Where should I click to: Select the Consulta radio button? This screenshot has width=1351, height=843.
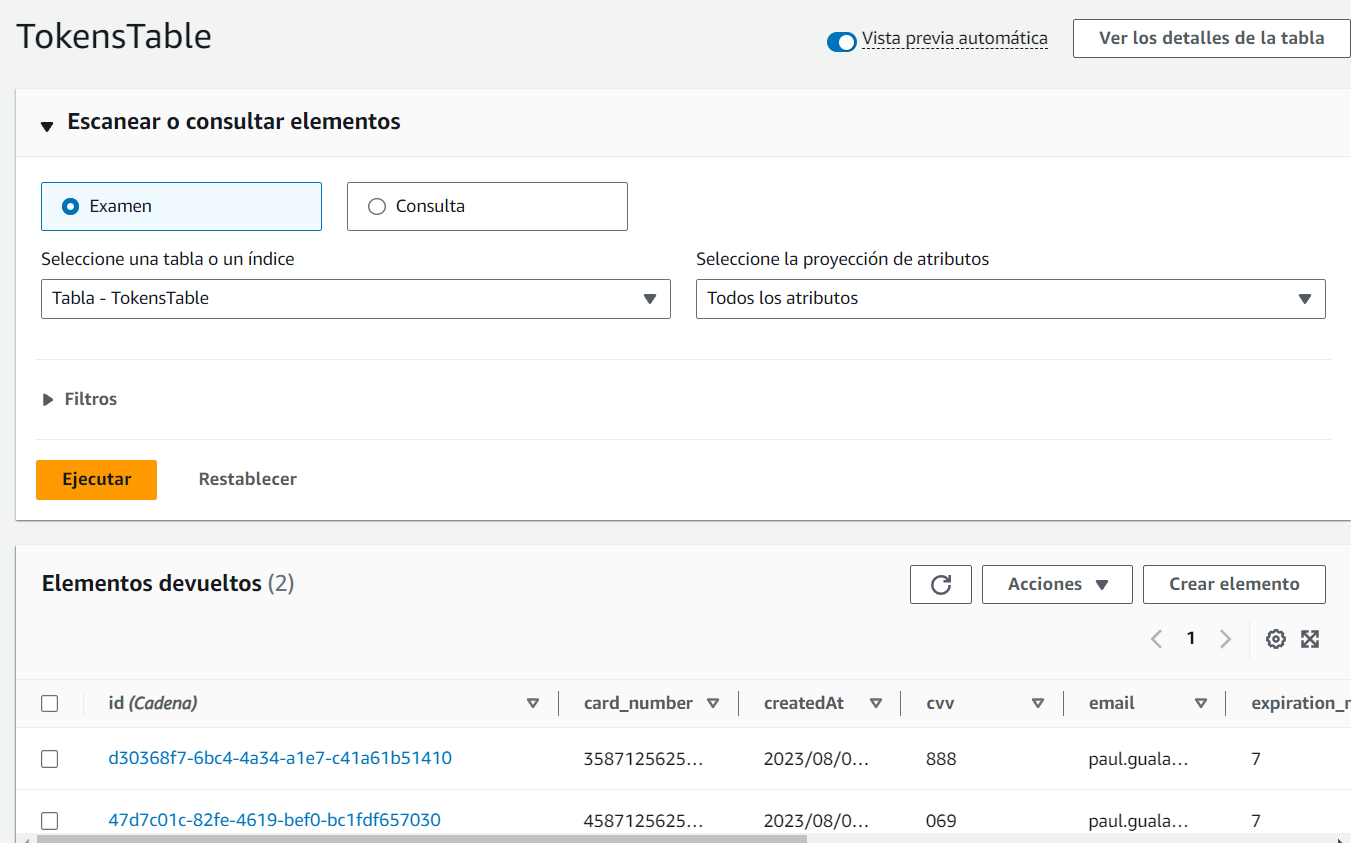click(x=376, y=206)
